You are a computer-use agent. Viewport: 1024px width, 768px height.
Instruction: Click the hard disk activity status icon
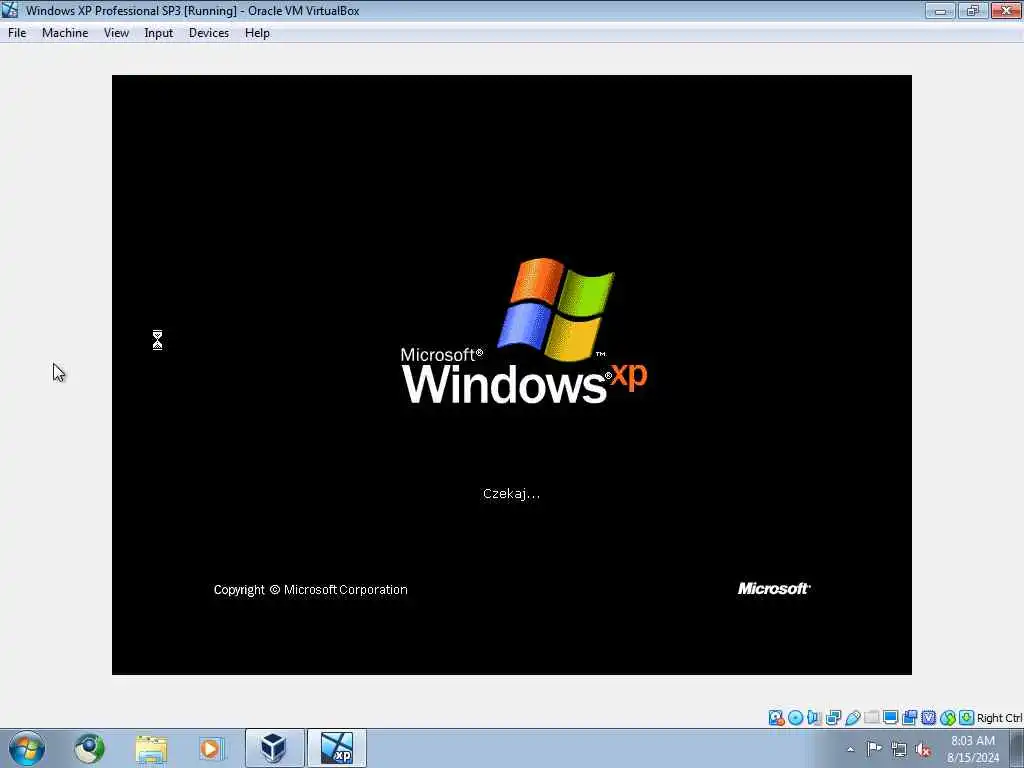776,718
